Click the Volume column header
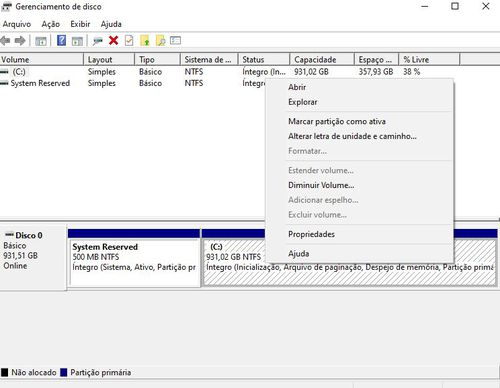The image size is (500, 388). (42, 60)
